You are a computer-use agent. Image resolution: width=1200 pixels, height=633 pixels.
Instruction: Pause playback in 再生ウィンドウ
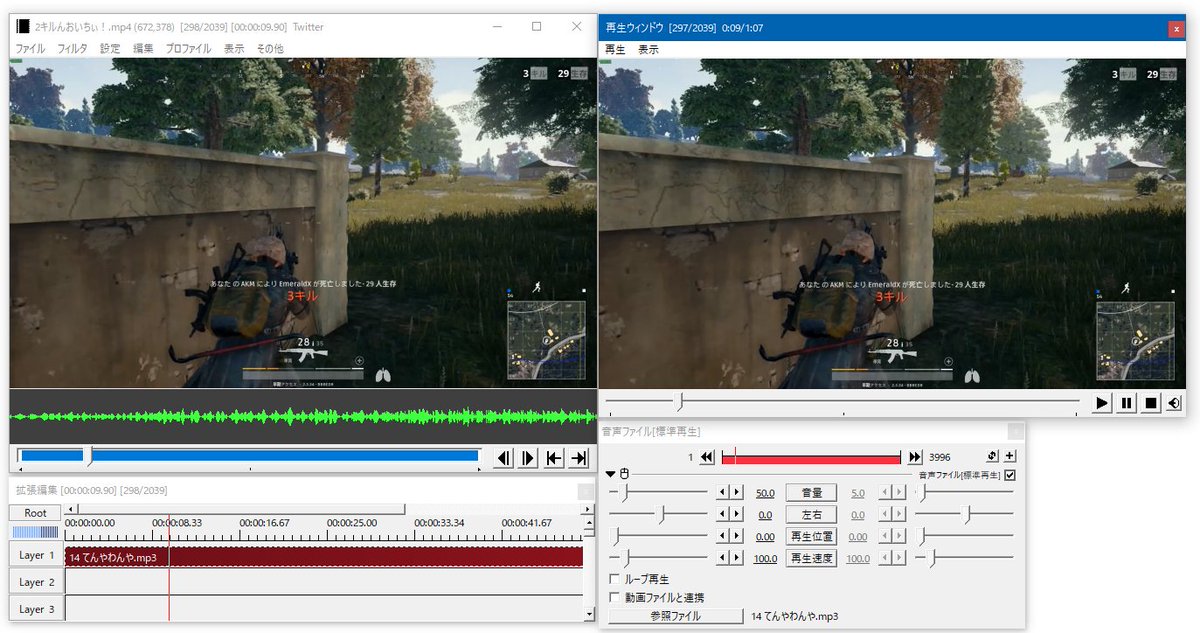point(1126,403)
